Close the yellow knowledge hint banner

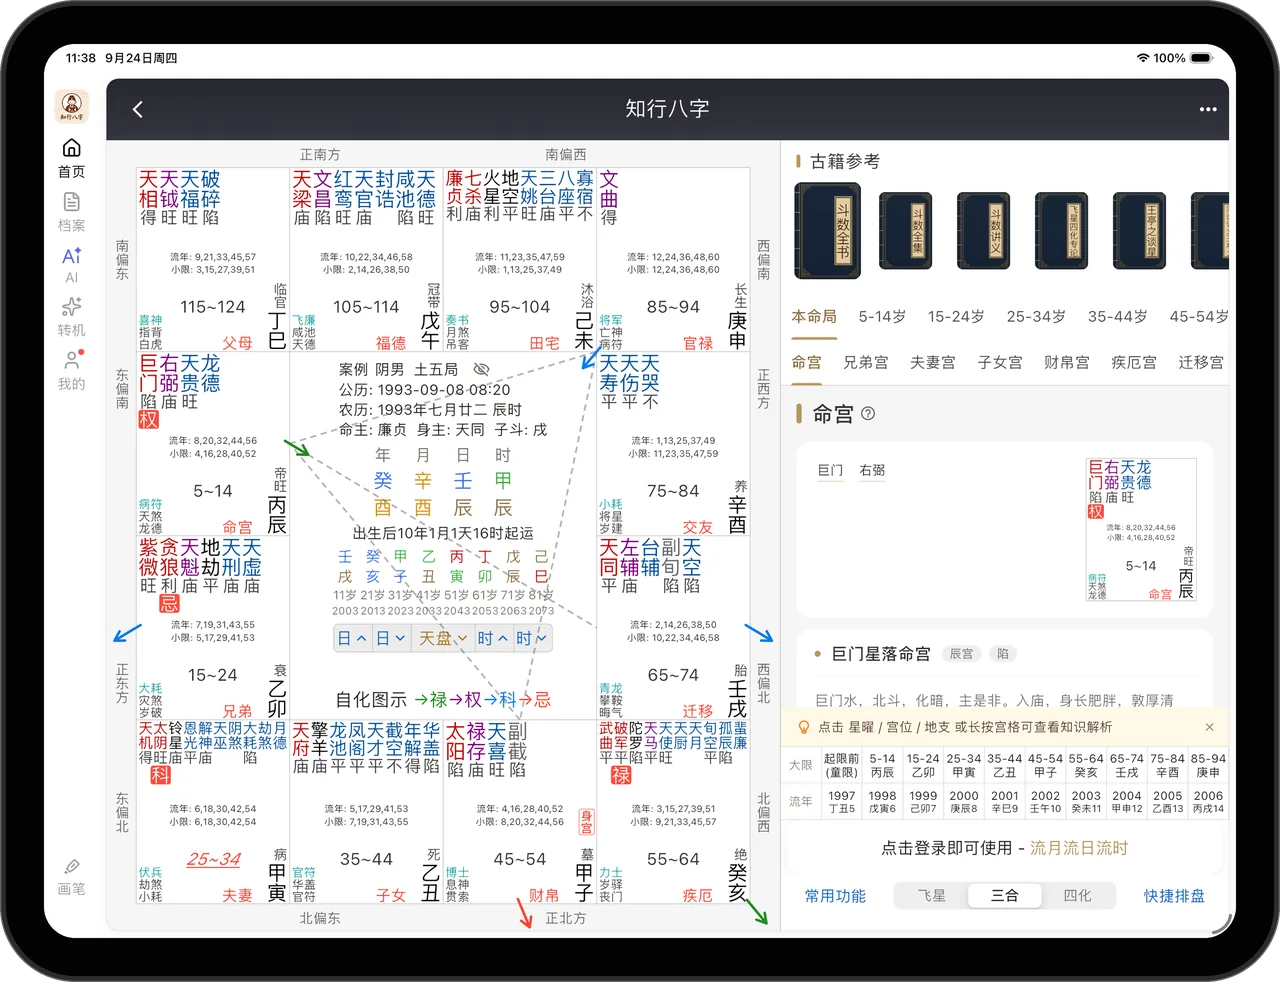1209,727
